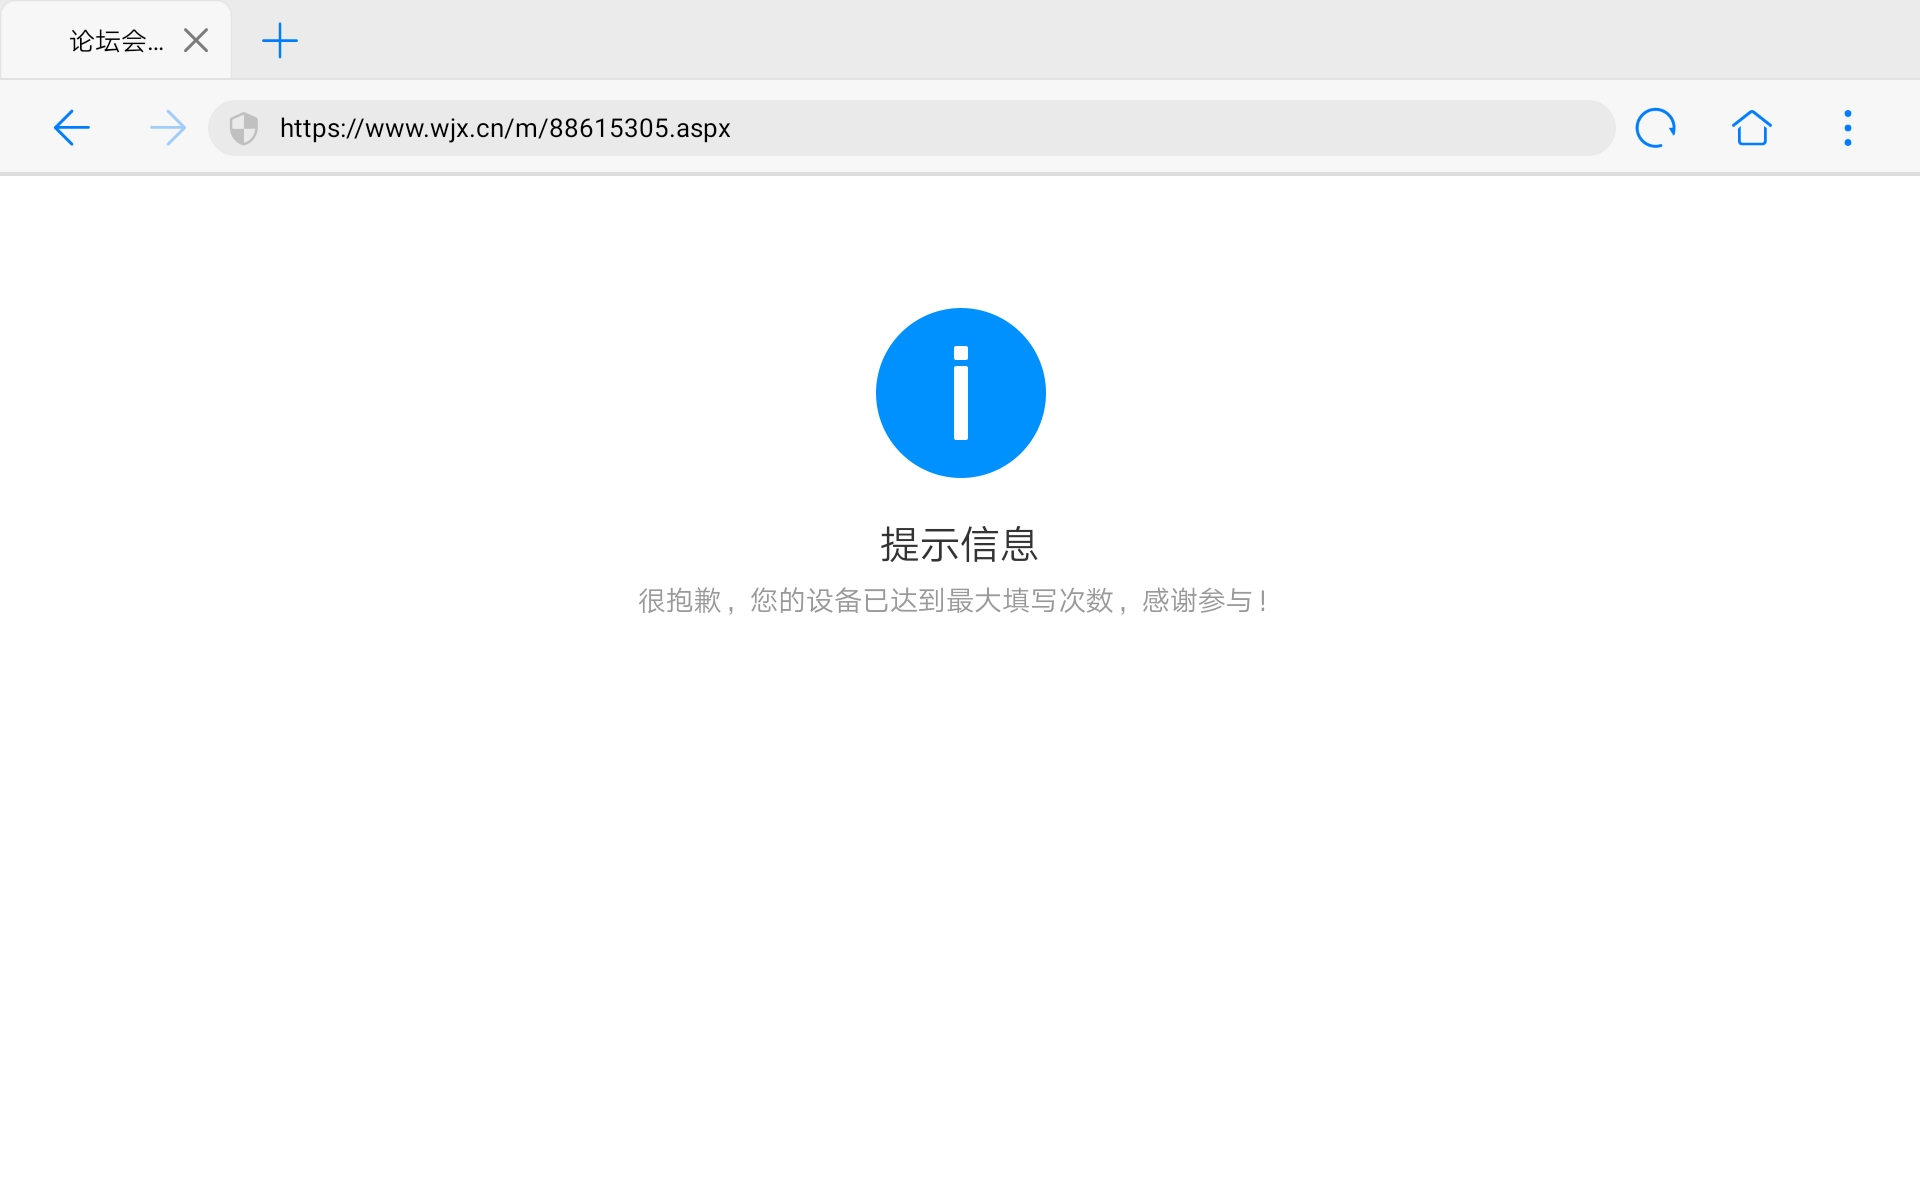
Task: Click empty space at address bar end
Action: click(1400, 128)
